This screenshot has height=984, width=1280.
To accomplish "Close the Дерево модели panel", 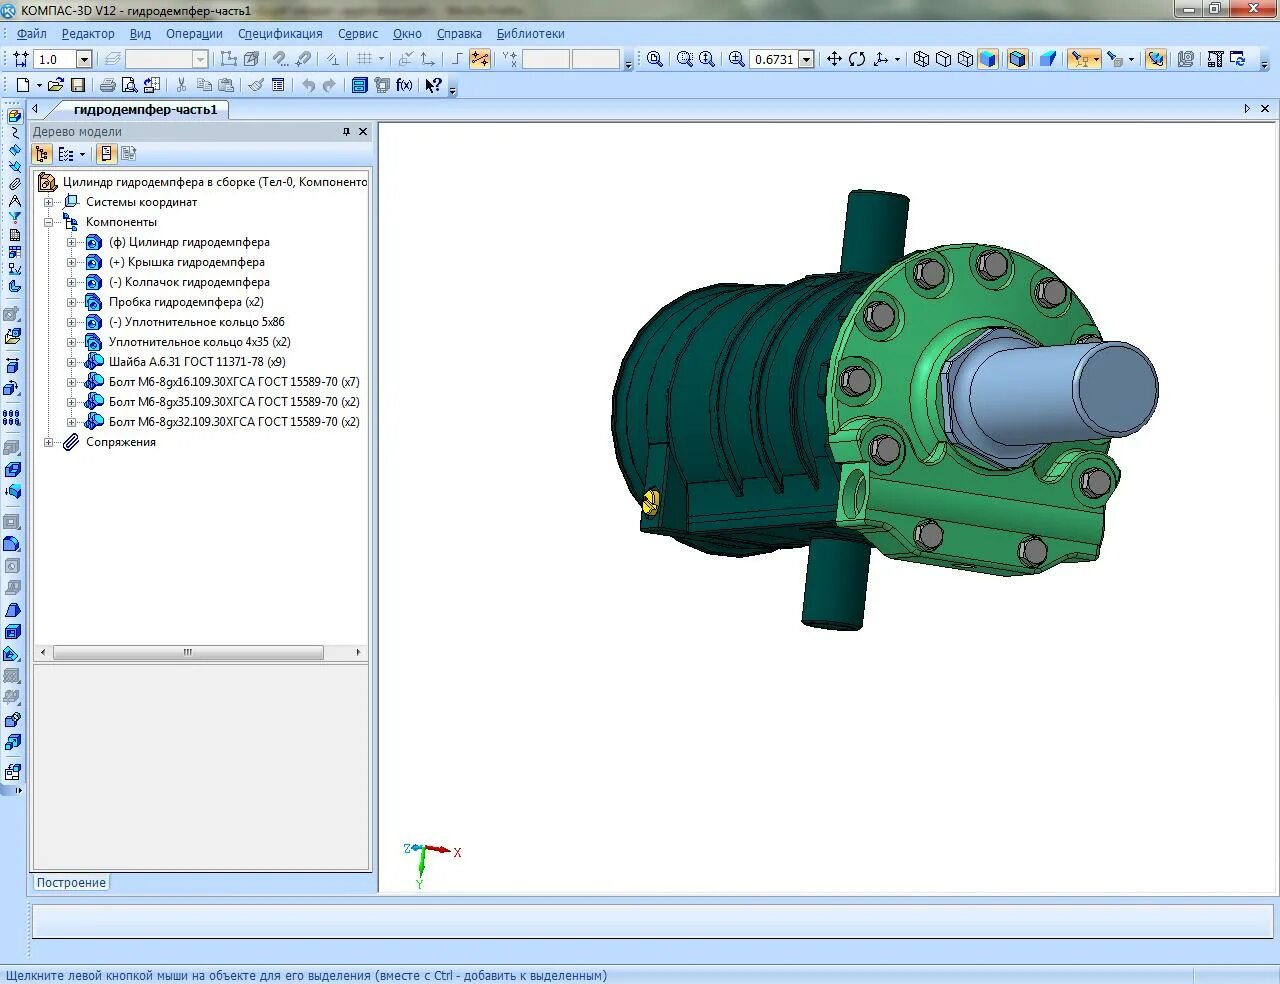I will pyautogui.click(x=363, y=132).
